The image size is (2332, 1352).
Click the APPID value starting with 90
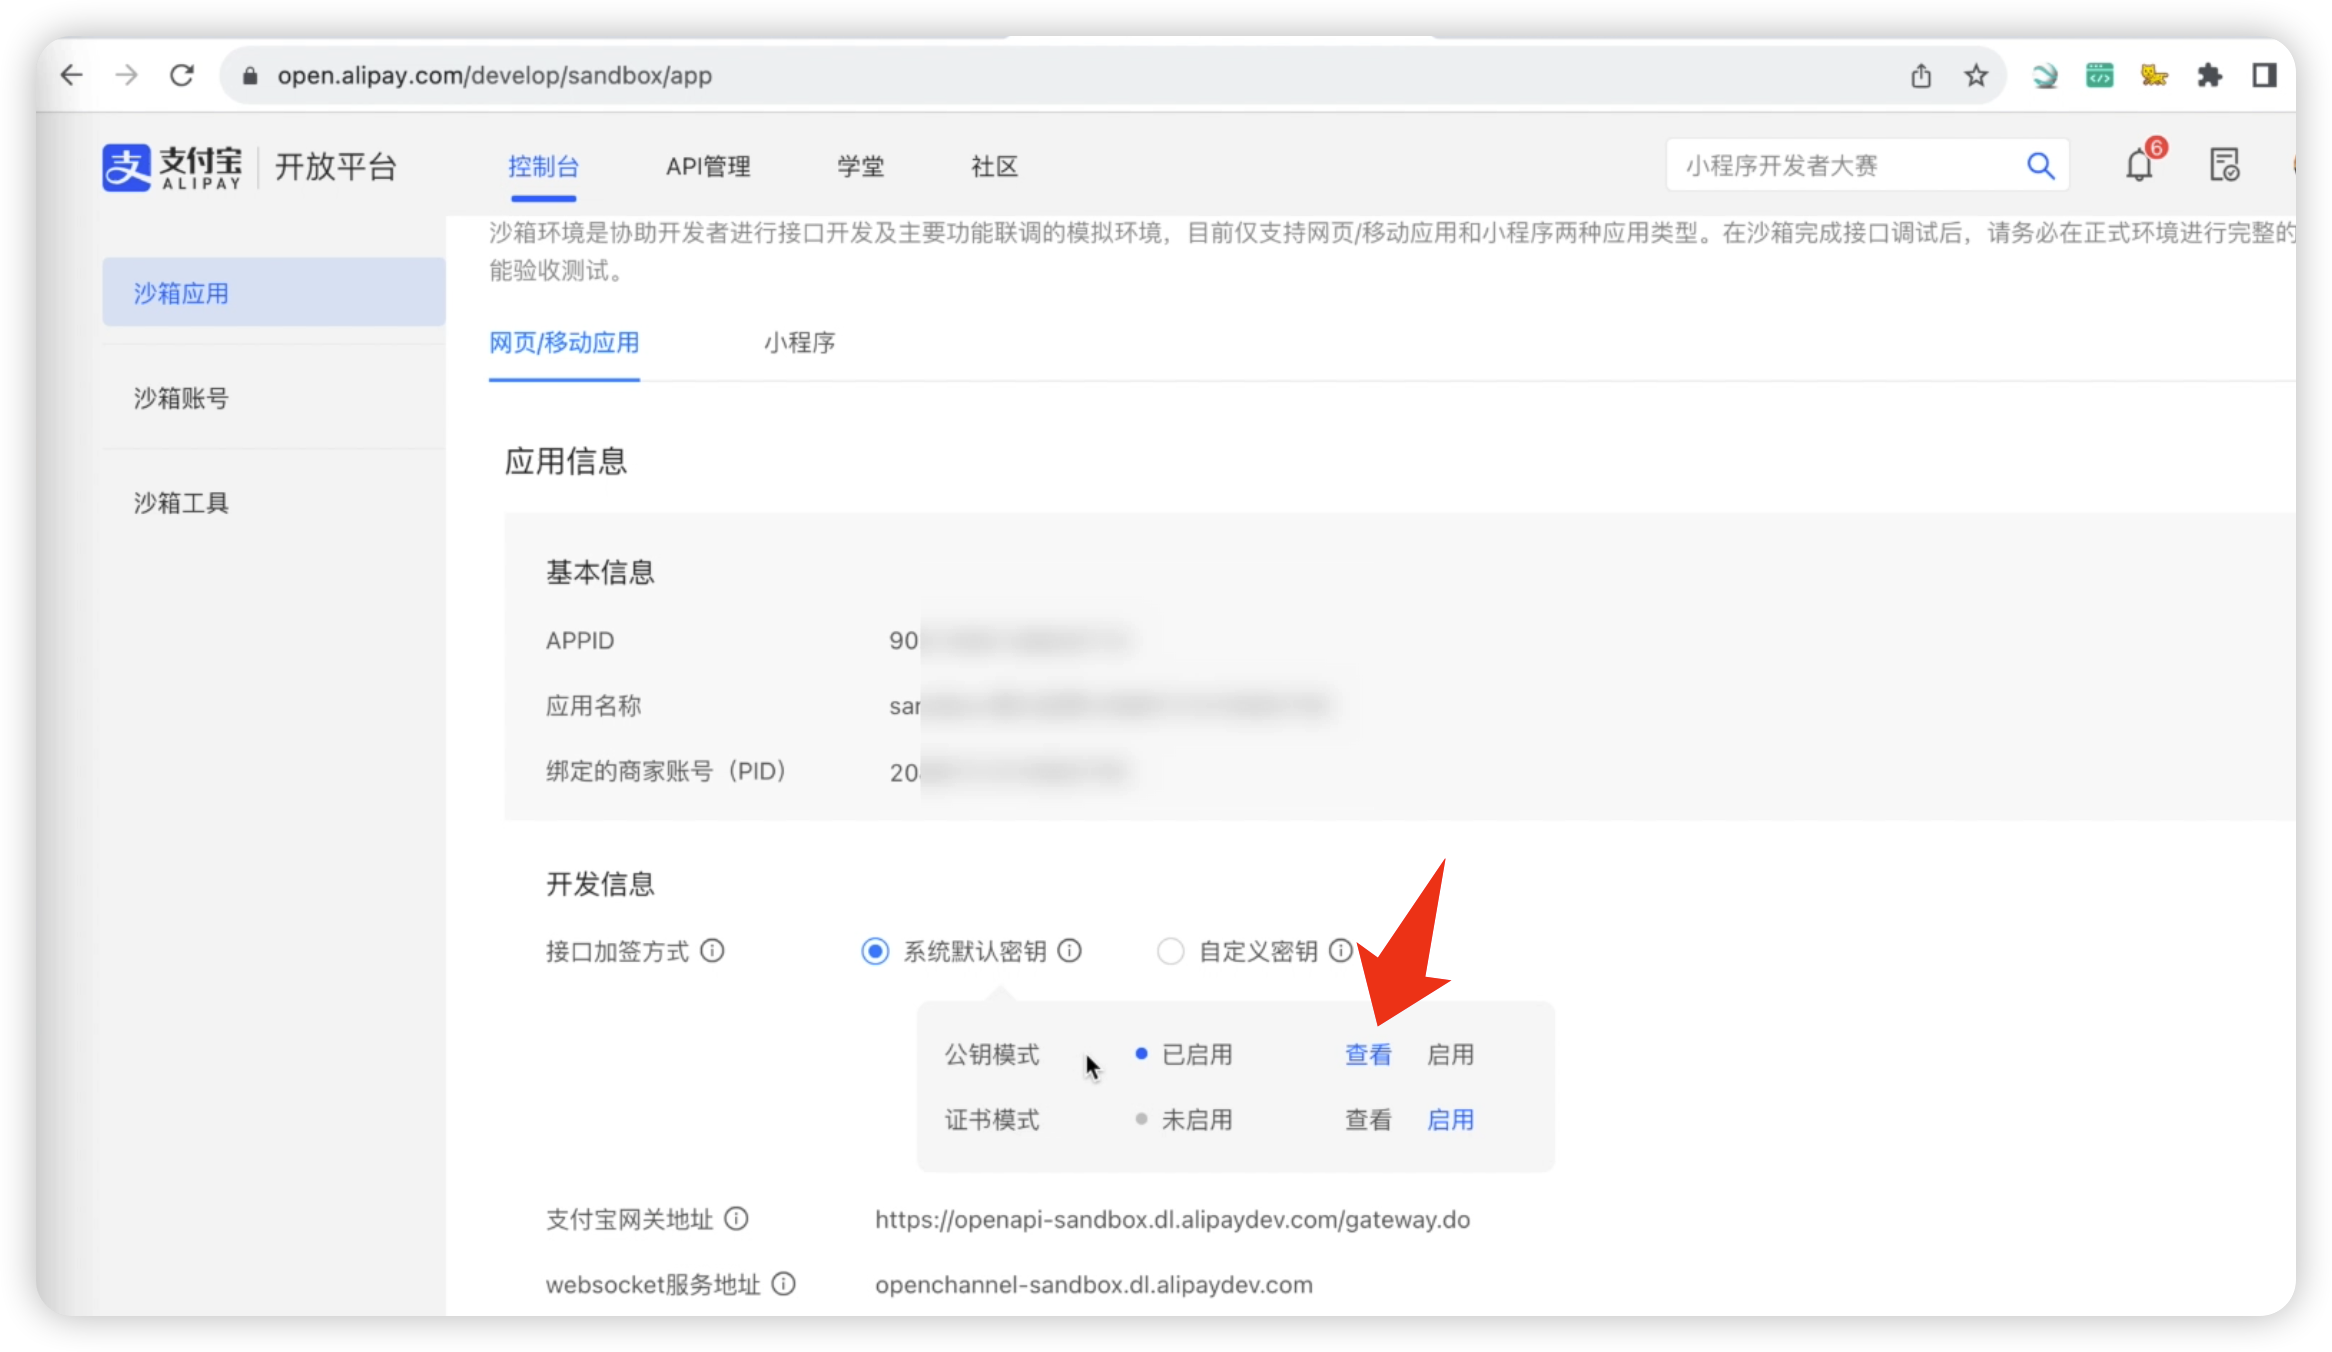[x=1009, y=640]
